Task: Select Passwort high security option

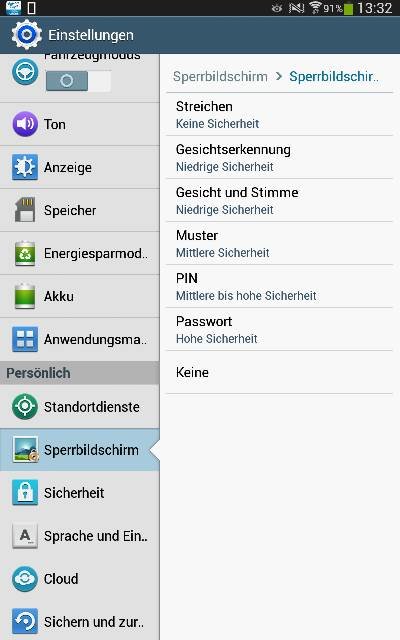Action: click(x=279, y=329)
